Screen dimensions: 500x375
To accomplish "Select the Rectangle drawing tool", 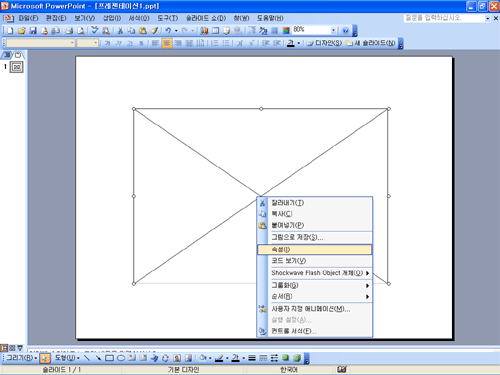I will coord(109,358).
